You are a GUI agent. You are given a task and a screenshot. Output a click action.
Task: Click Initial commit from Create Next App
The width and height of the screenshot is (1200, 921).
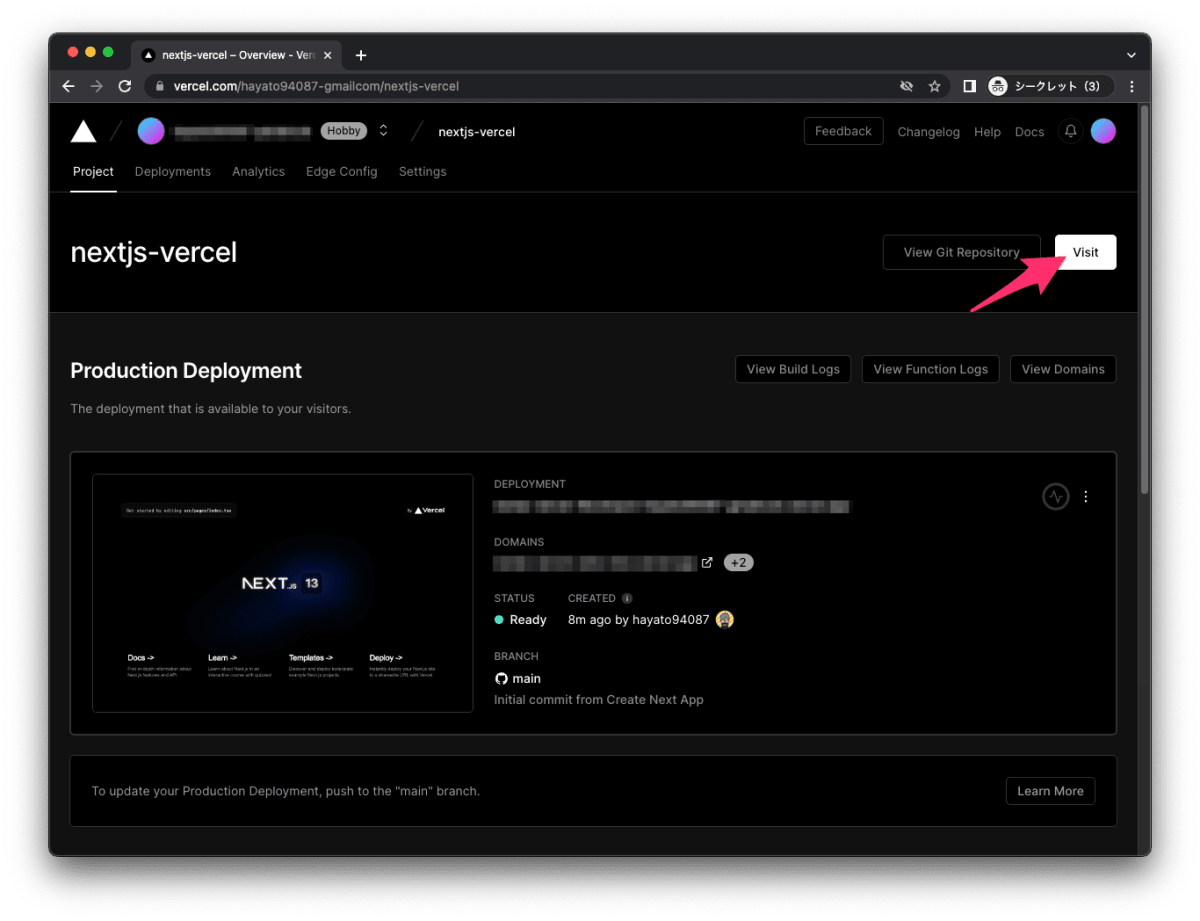(x=599, y=700)
